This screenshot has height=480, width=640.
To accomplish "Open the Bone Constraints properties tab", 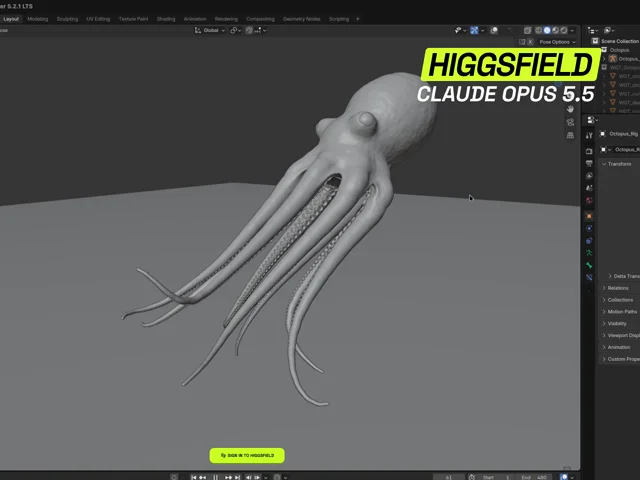I will pos(589,277).
